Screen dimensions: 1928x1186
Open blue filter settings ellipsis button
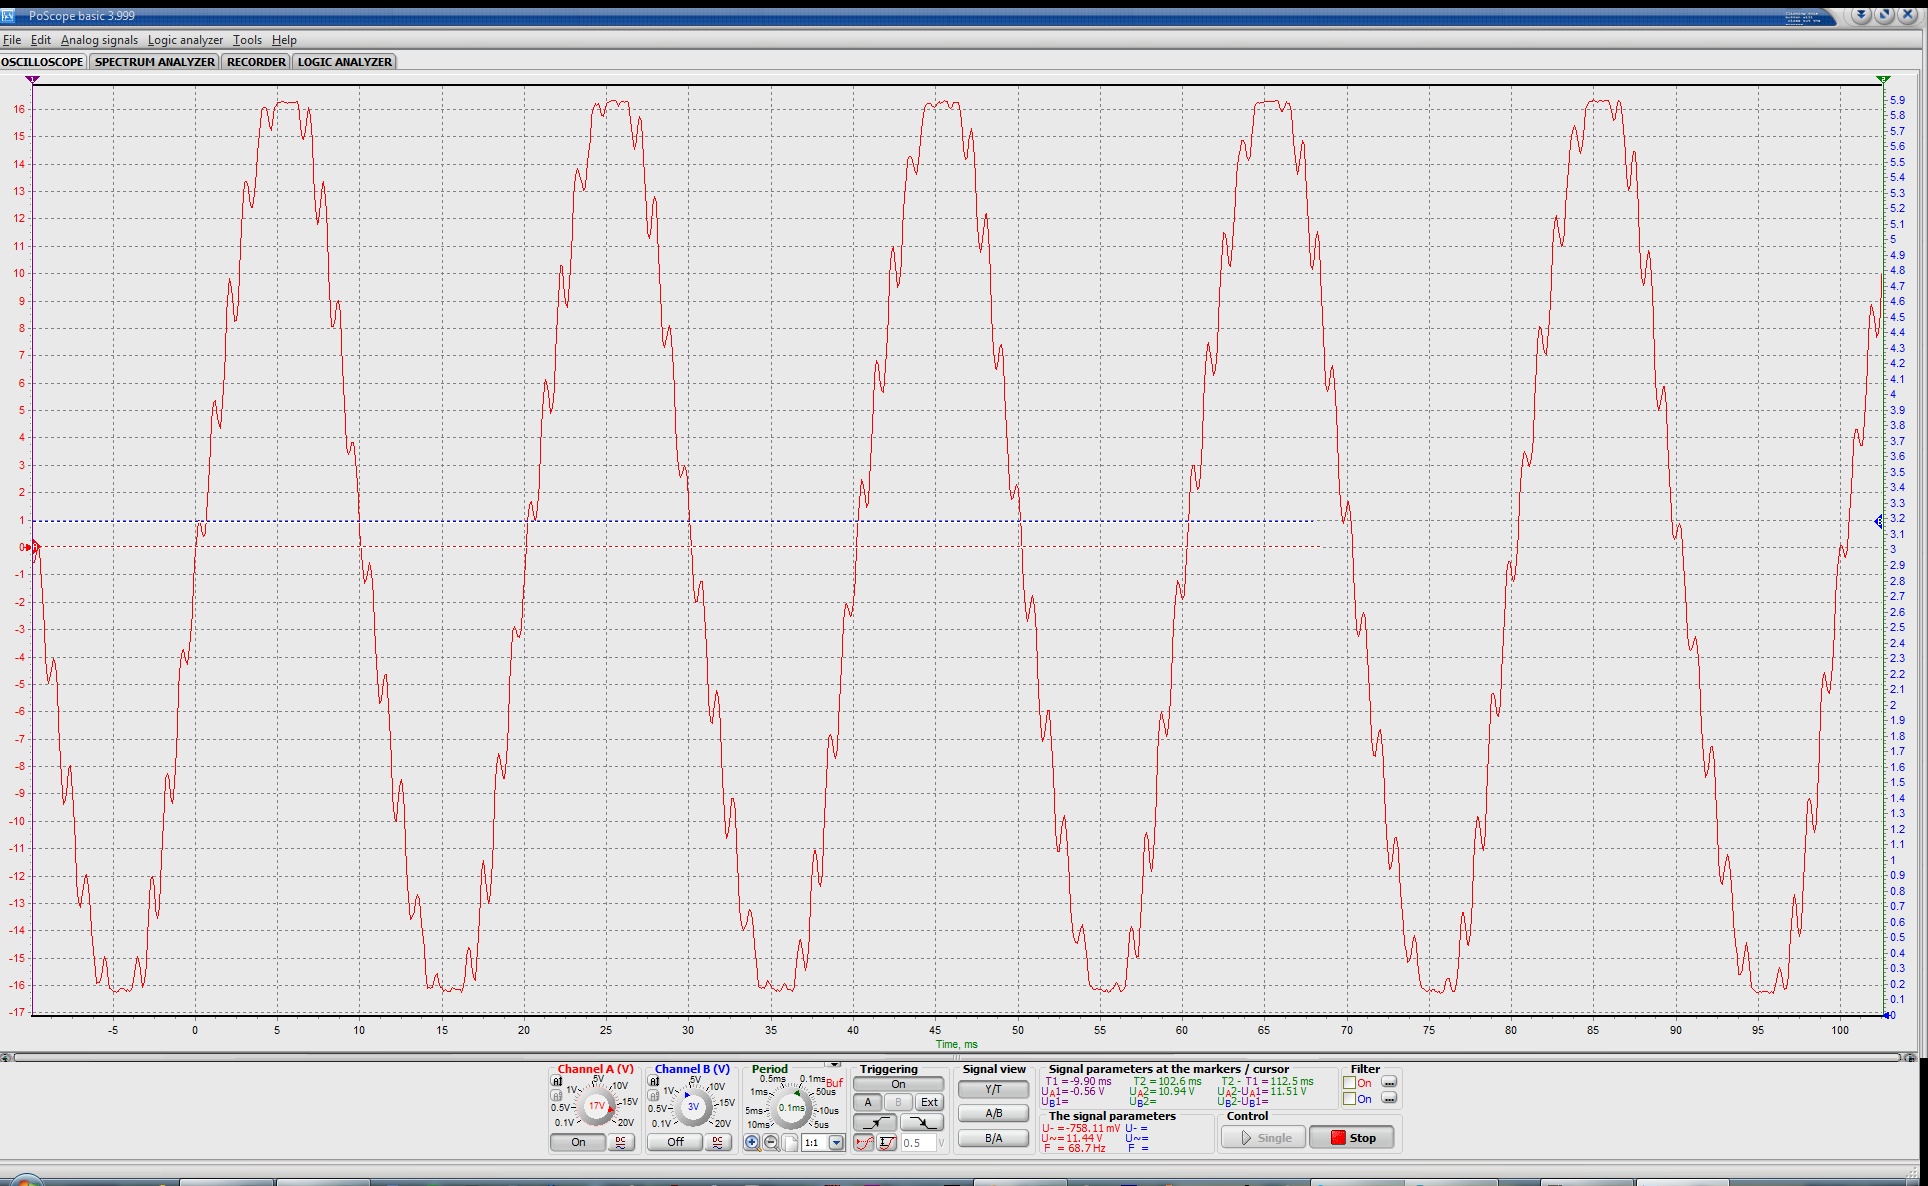coord(1389,1098)
